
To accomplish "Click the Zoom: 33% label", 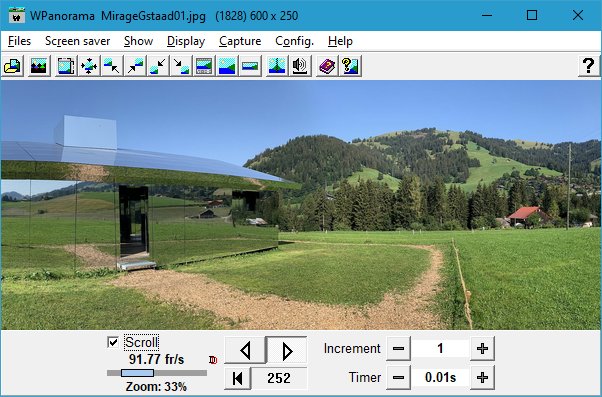I will point(156,386).
